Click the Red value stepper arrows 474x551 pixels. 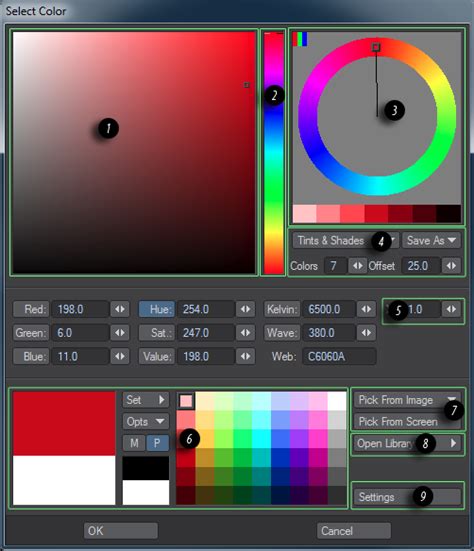point(120,309)
